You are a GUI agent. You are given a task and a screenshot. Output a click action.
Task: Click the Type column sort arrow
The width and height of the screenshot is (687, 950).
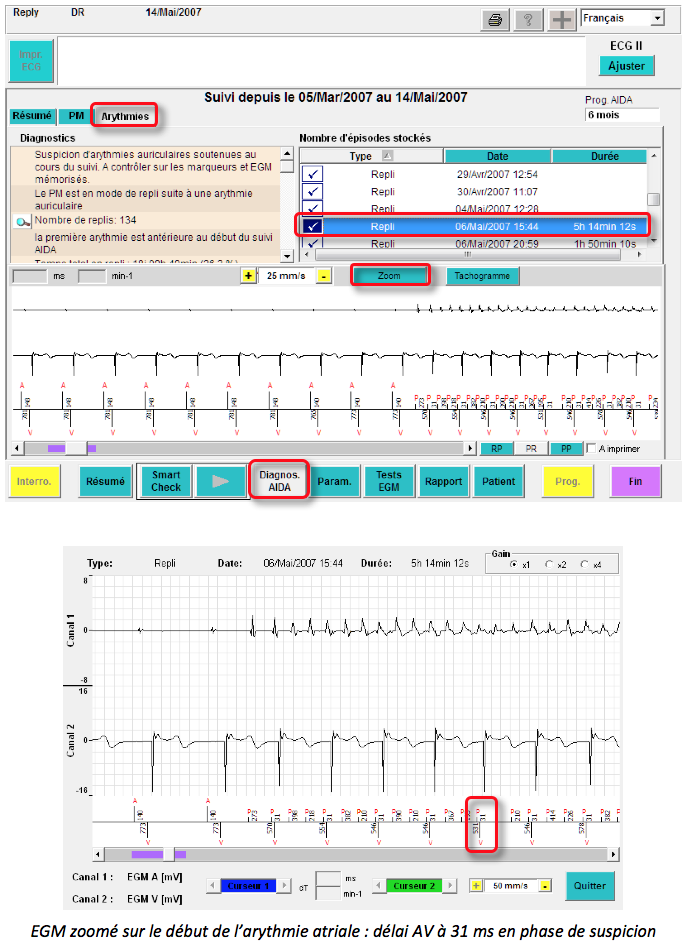click(388, 156)
